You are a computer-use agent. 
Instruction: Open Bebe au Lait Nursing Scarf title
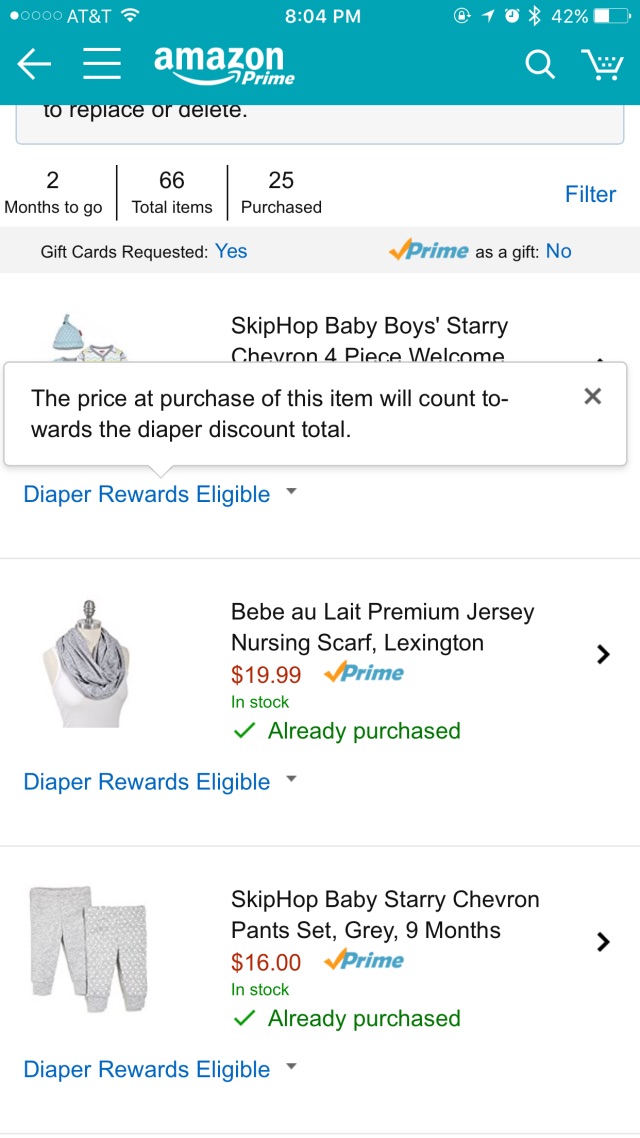pyautogui.click(x=382, y=627)
